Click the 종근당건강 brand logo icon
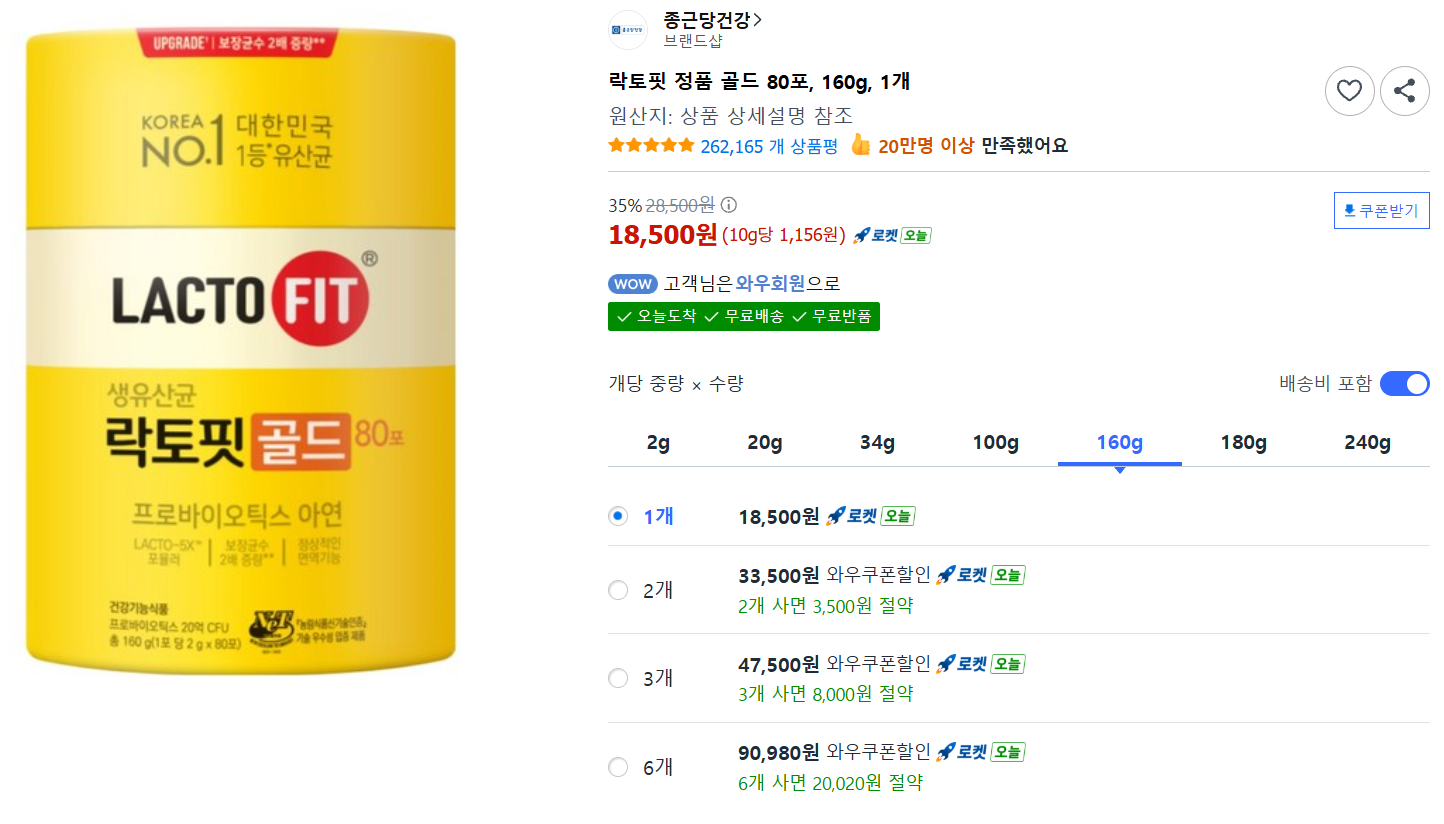 628,30
